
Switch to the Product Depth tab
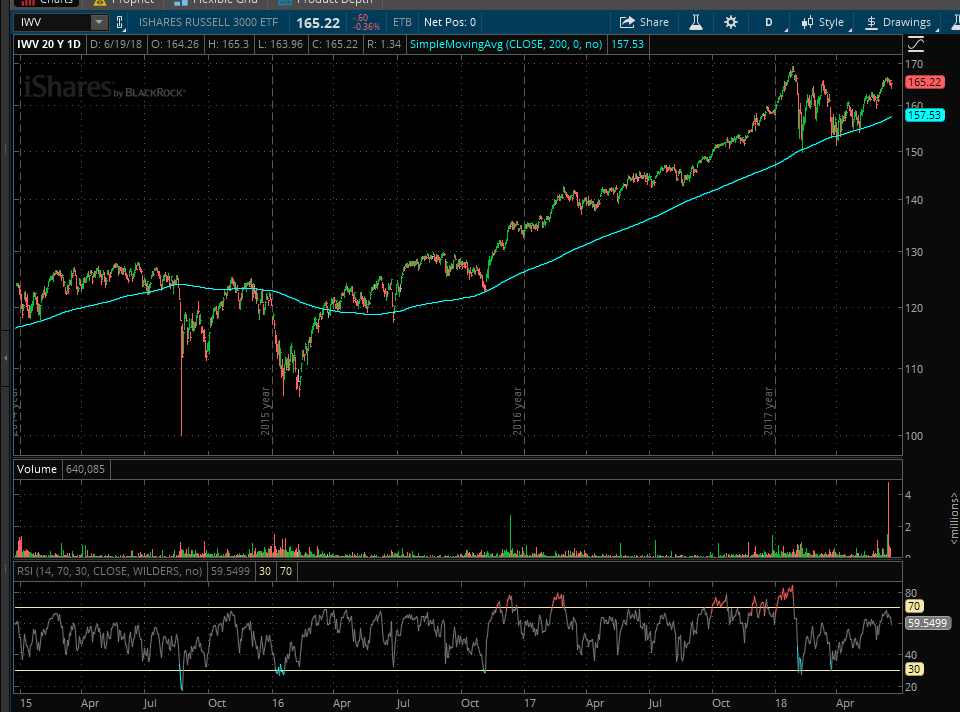click(x=325, y=2)
